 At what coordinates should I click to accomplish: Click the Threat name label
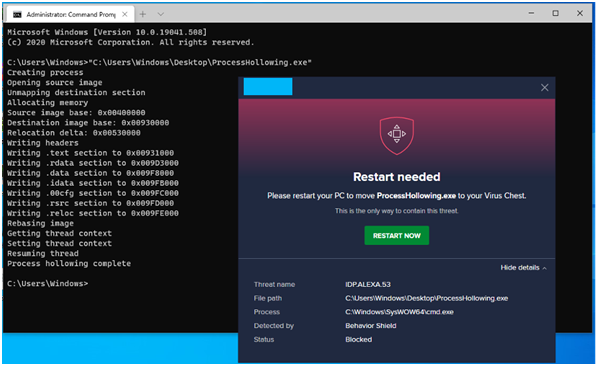pos(274,284)
